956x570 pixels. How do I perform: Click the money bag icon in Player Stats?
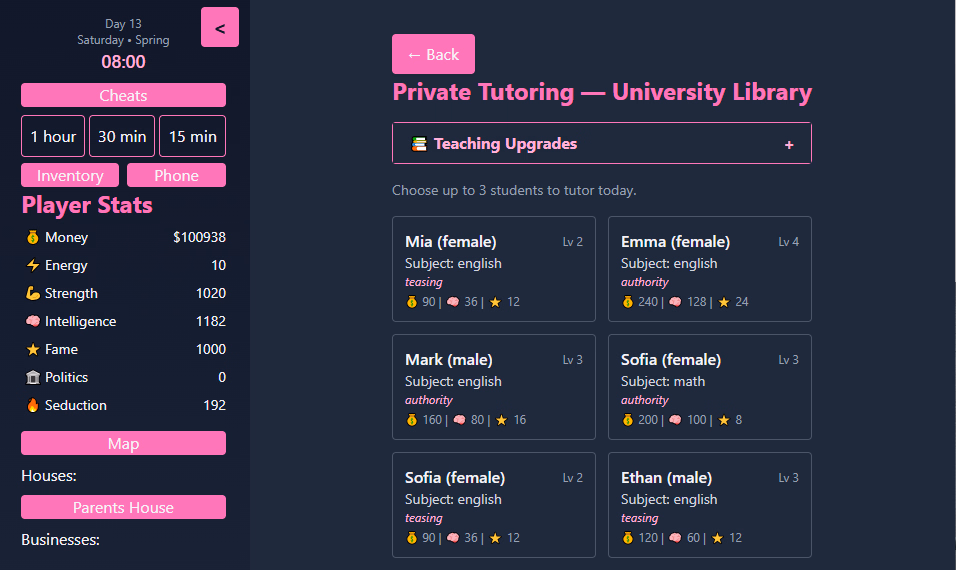coord(33,238)
